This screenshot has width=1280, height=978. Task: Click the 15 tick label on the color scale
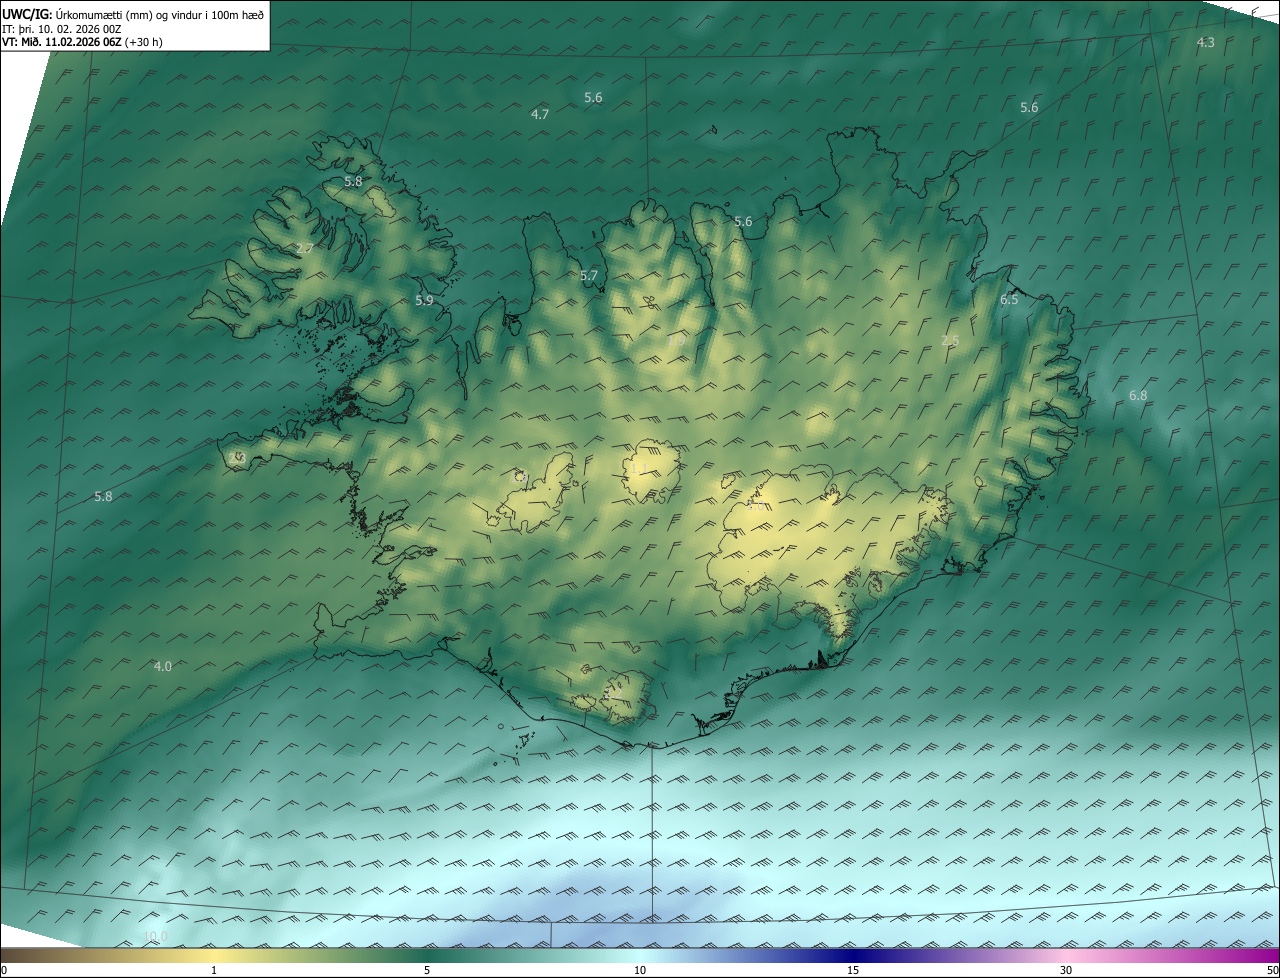(x=853, y=970)
